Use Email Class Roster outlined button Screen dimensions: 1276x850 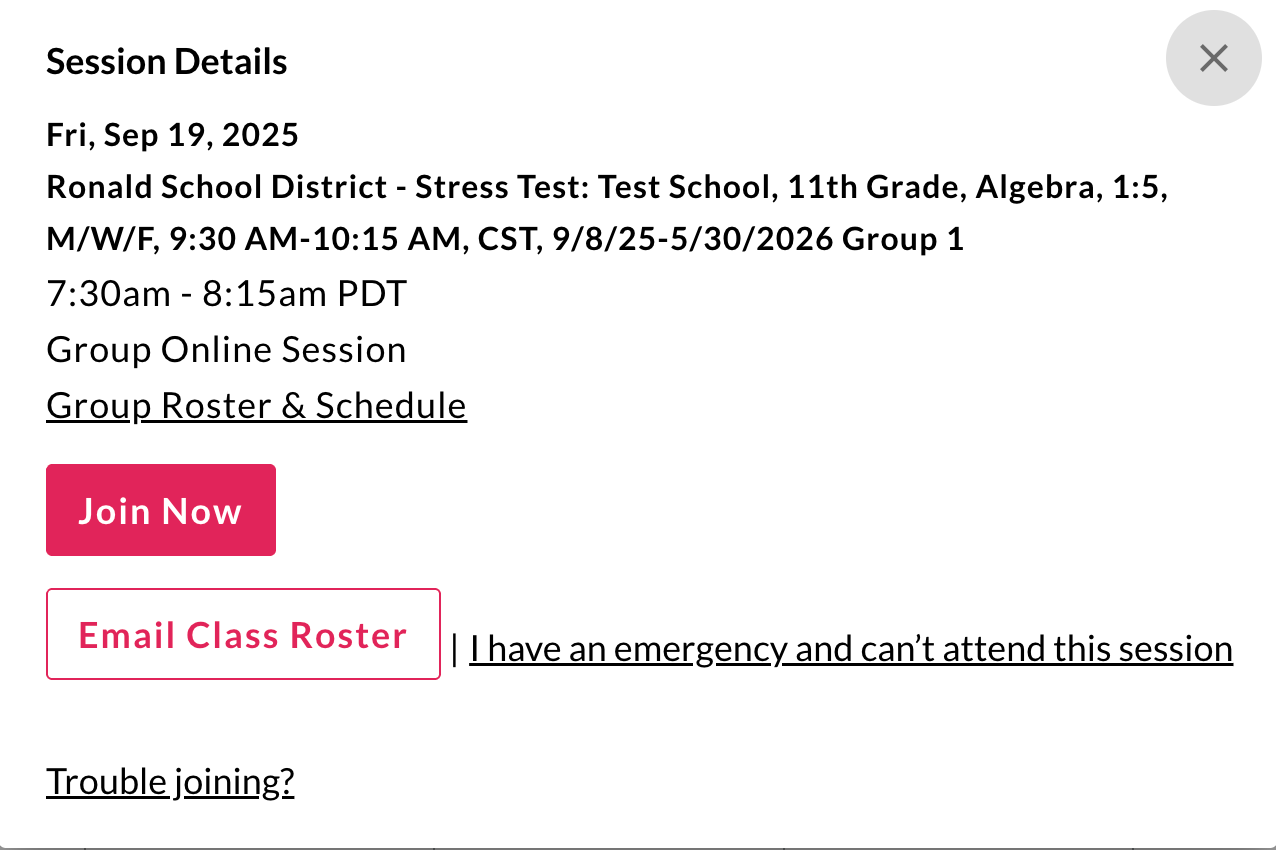click(x=242, y=633)
